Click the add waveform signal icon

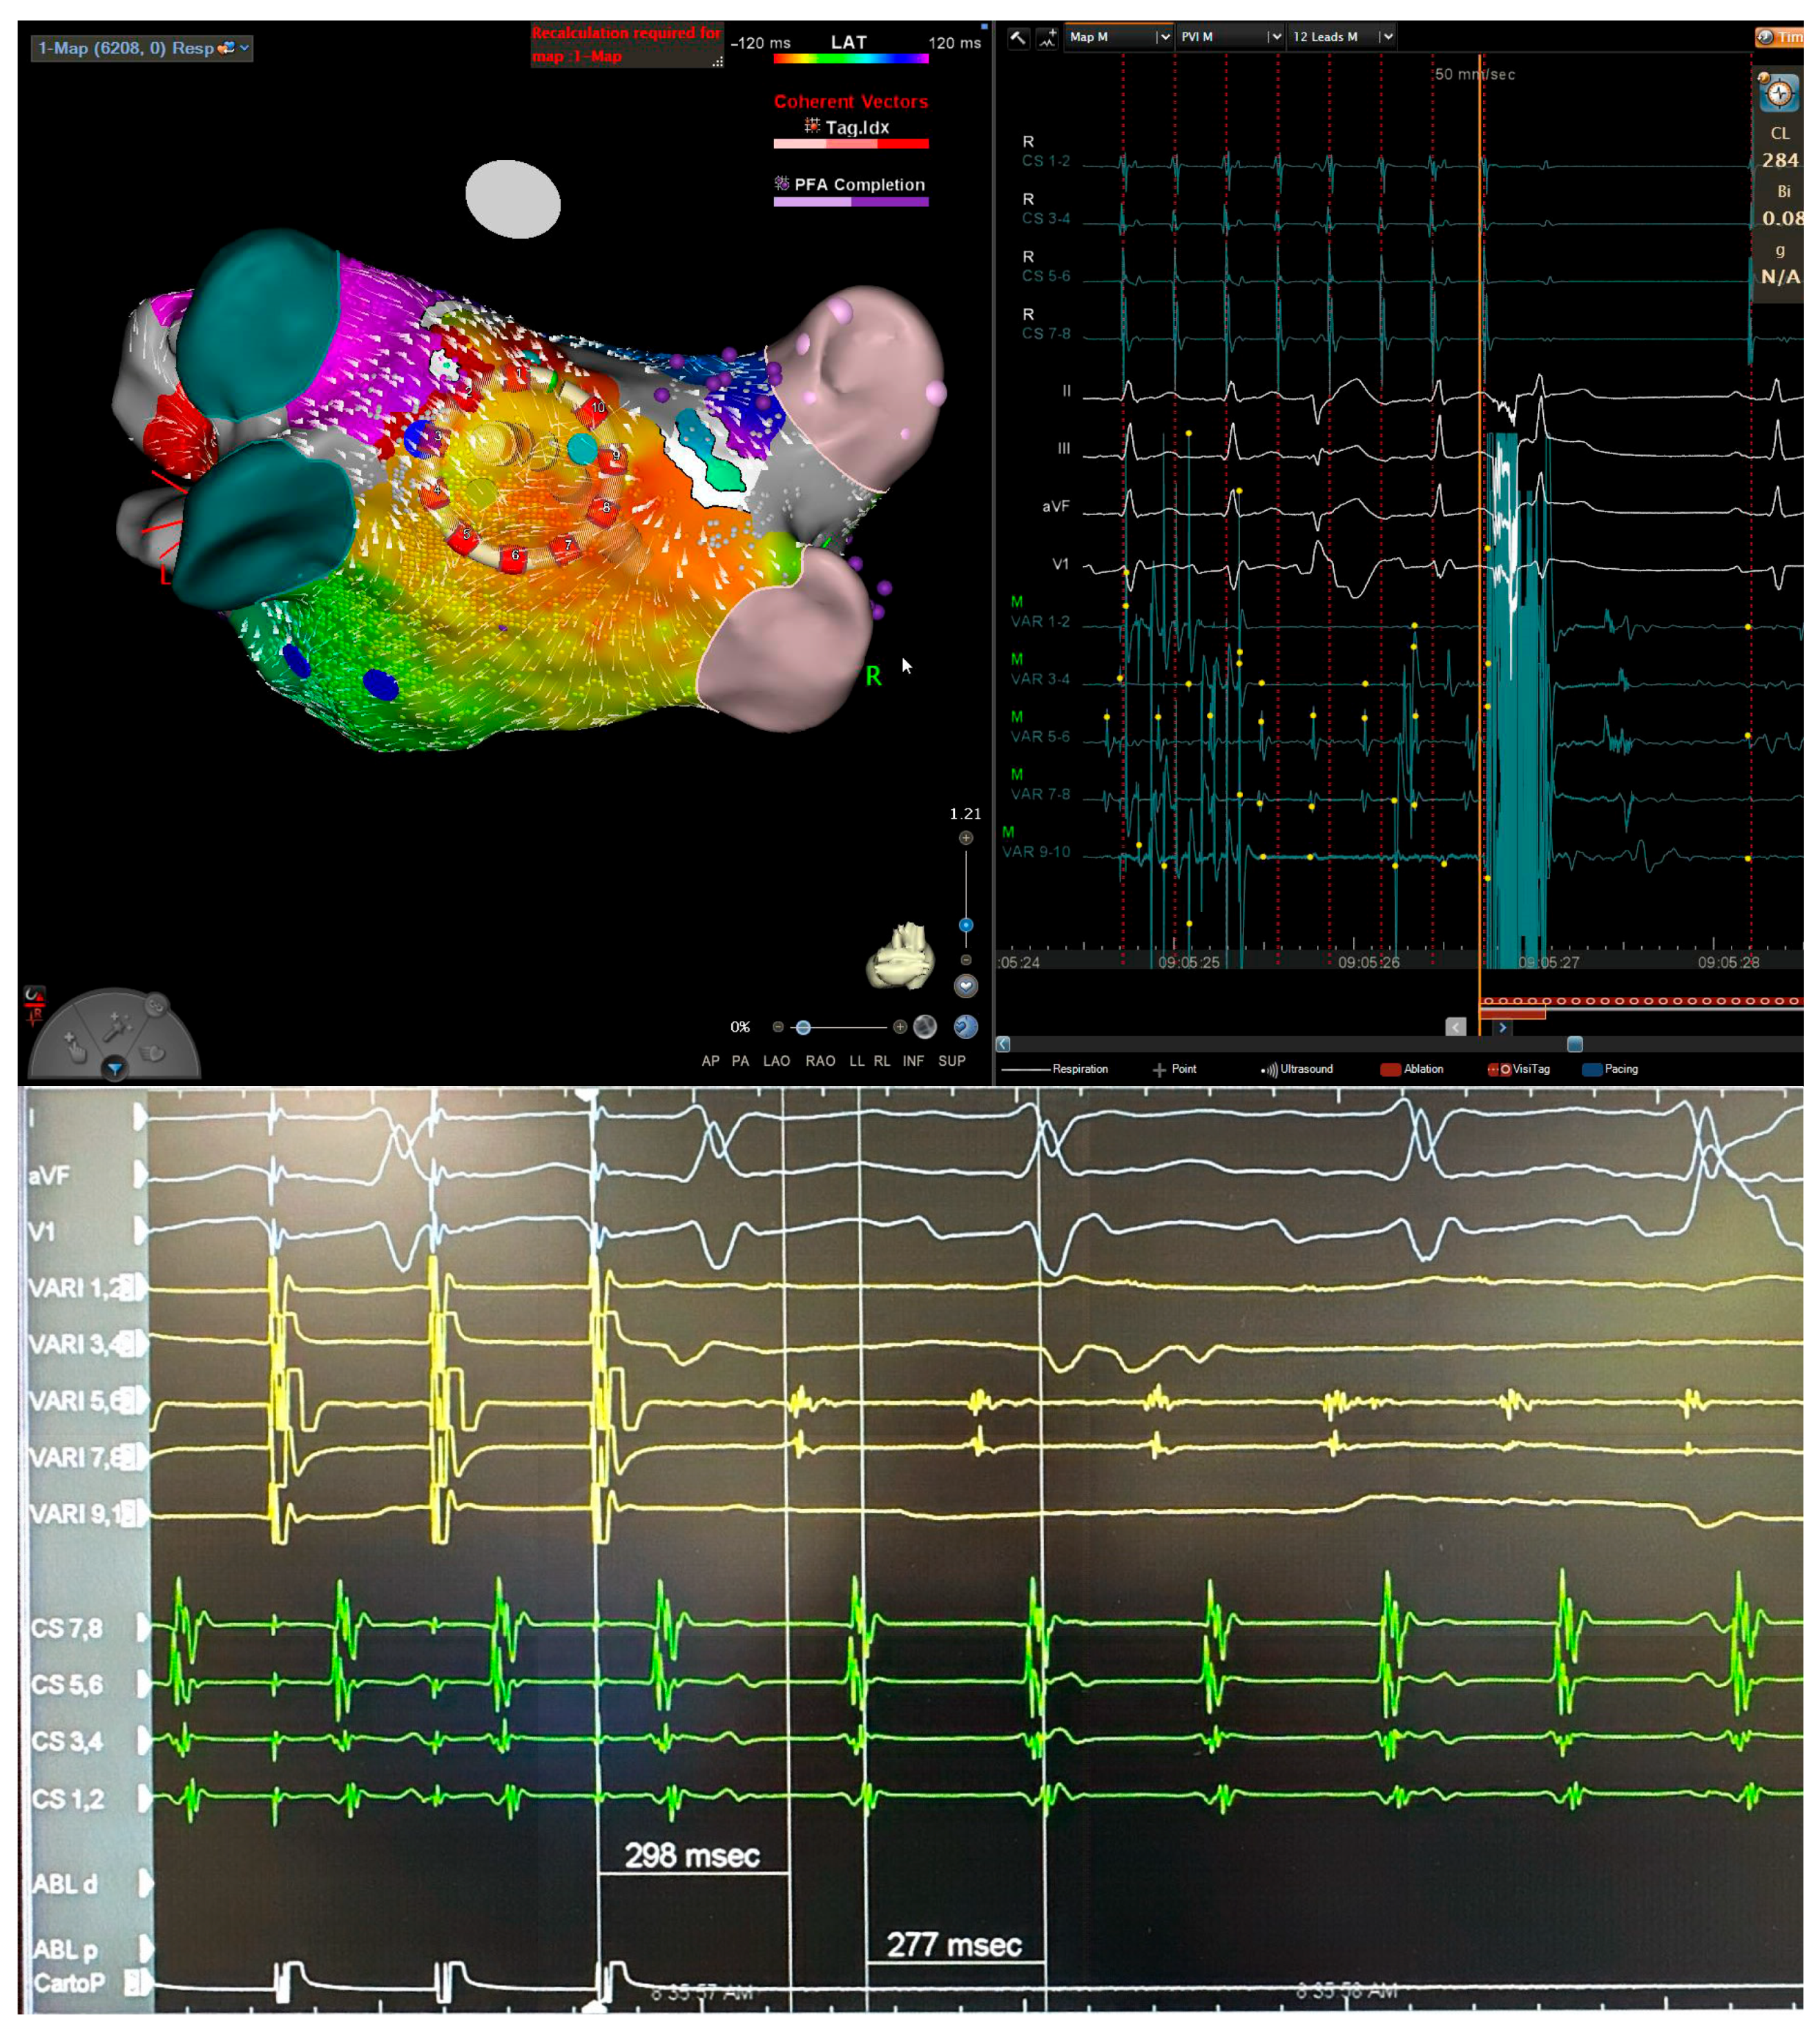point(1047,38)
